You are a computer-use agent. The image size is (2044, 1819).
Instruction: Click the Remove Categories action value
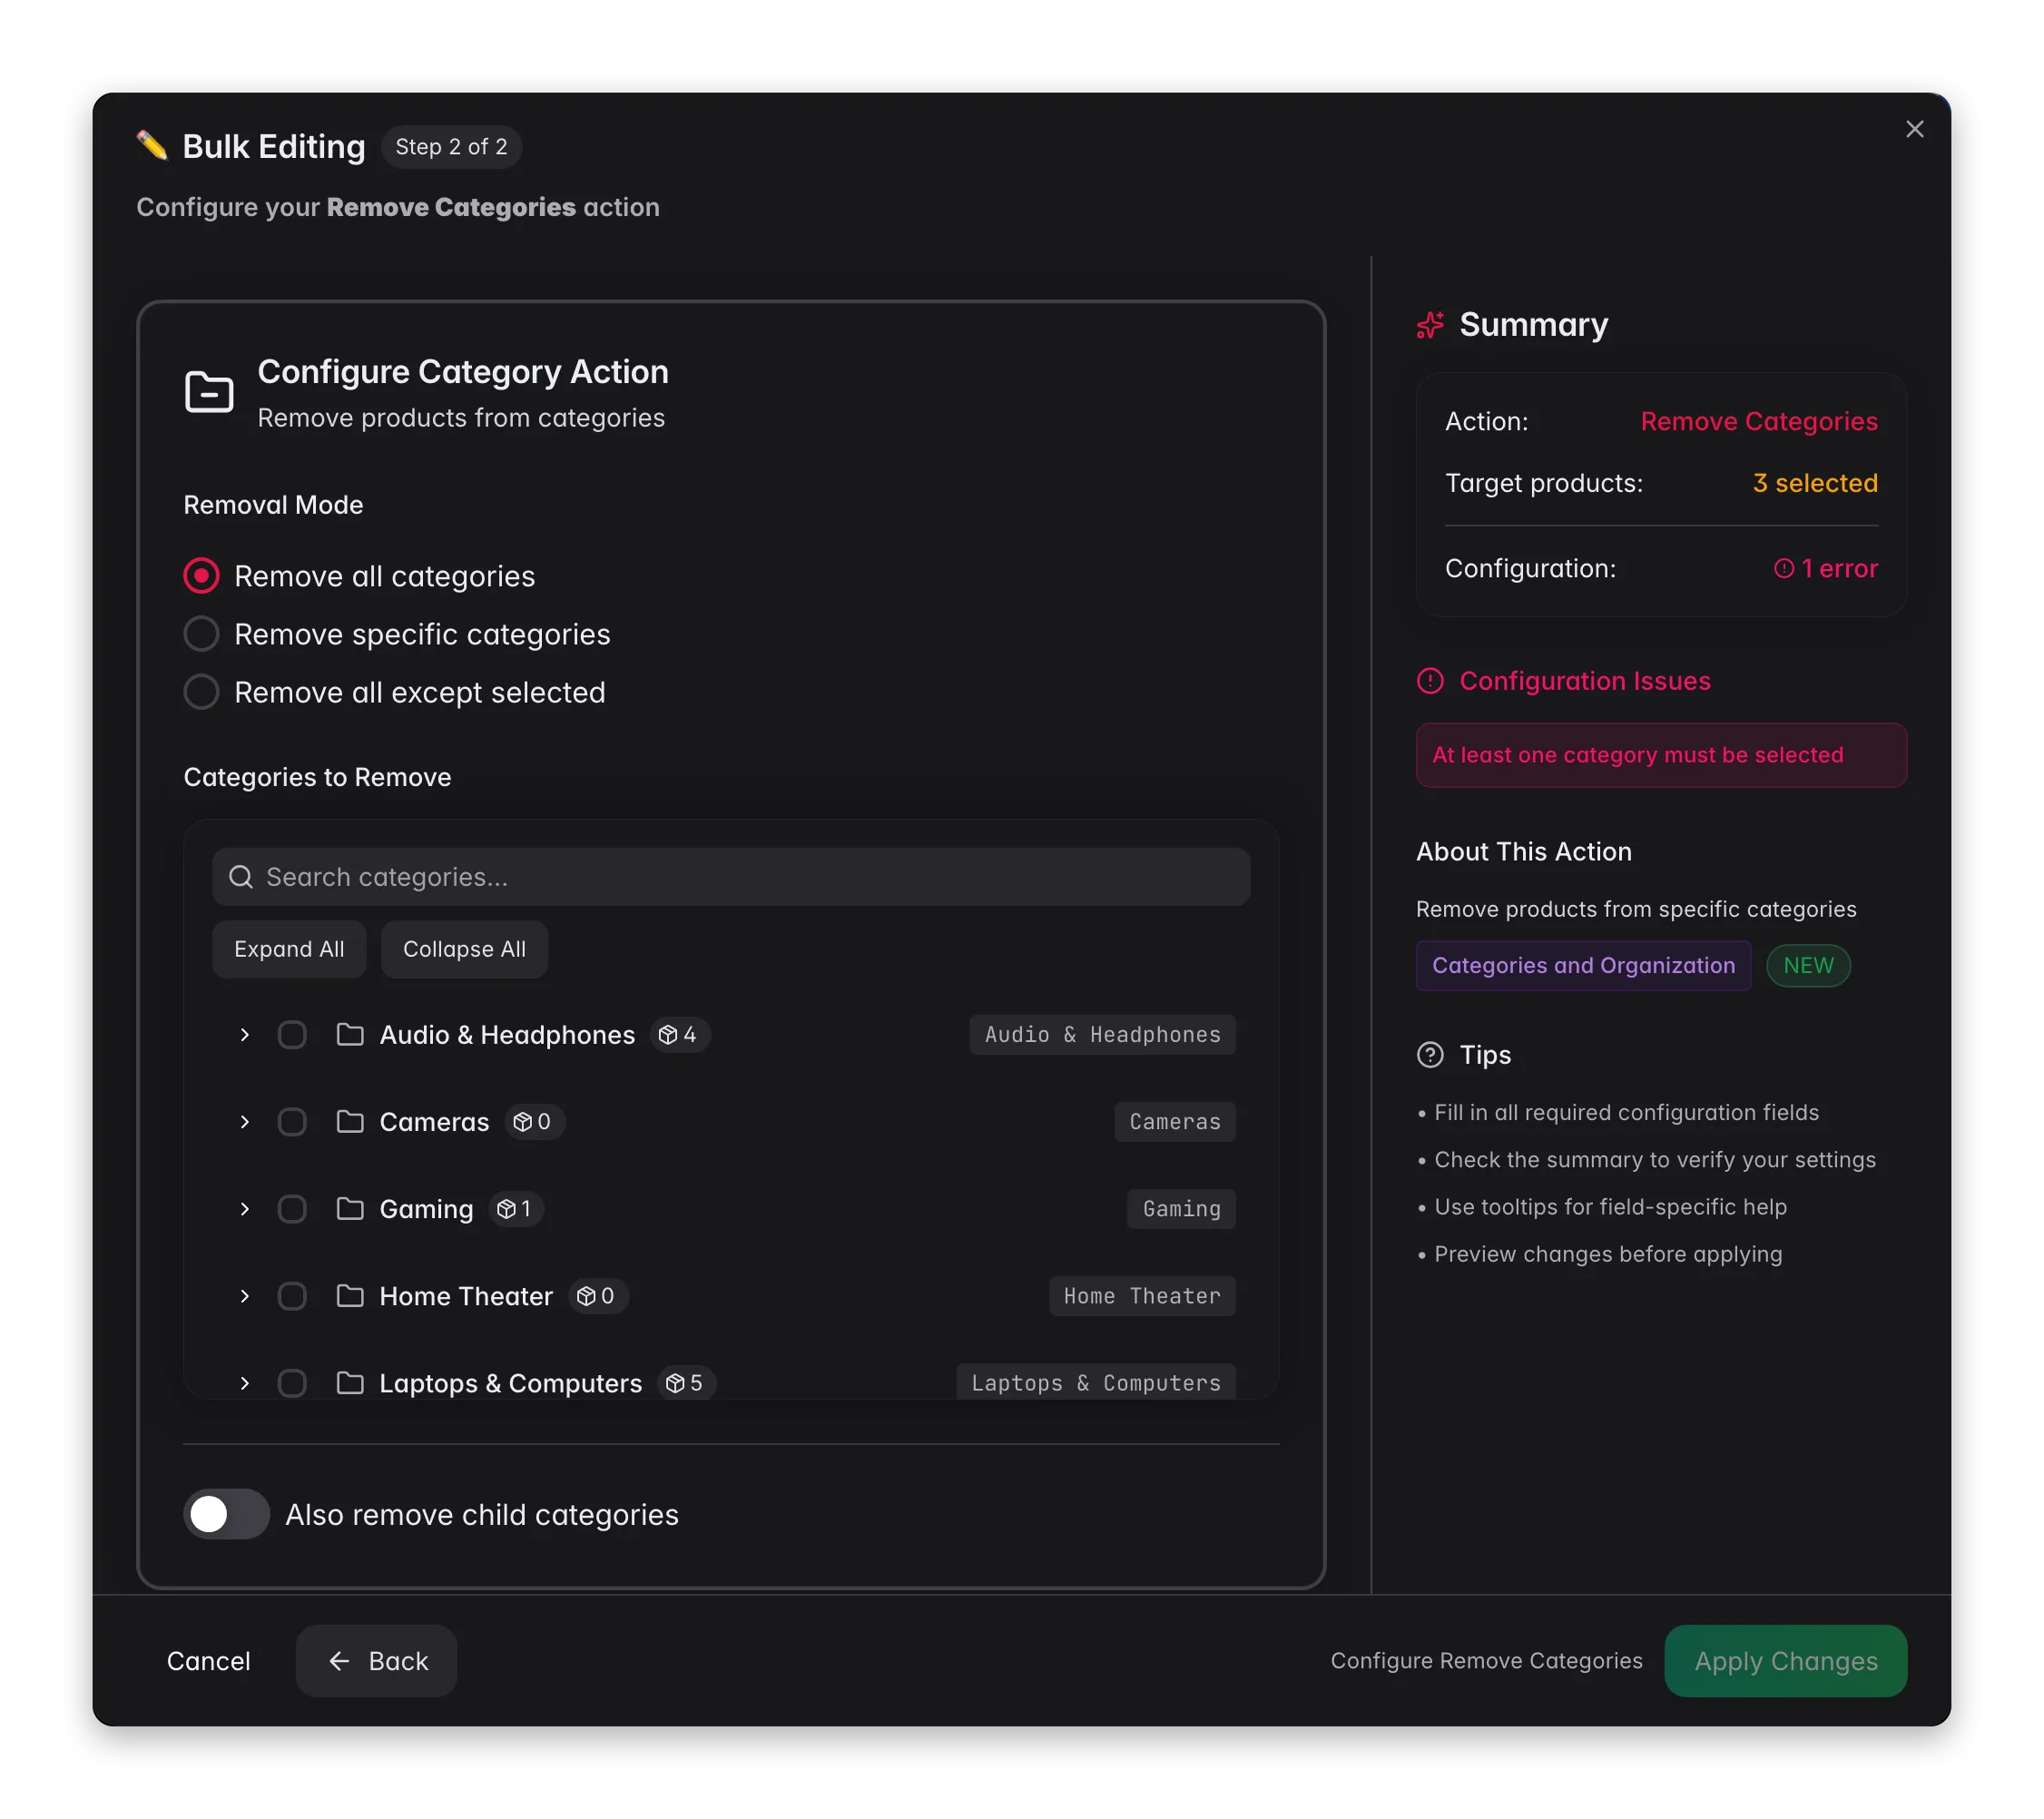(1759, 421)
